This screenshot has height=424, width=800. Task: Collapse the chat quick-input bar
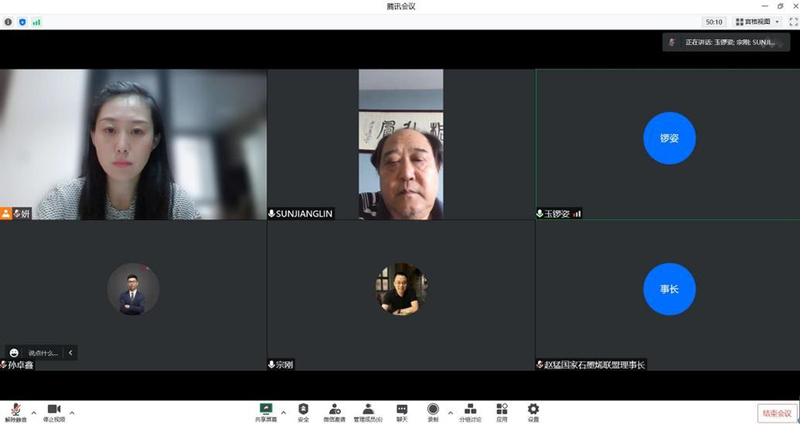pyautogui.click(x=70, y=353)
